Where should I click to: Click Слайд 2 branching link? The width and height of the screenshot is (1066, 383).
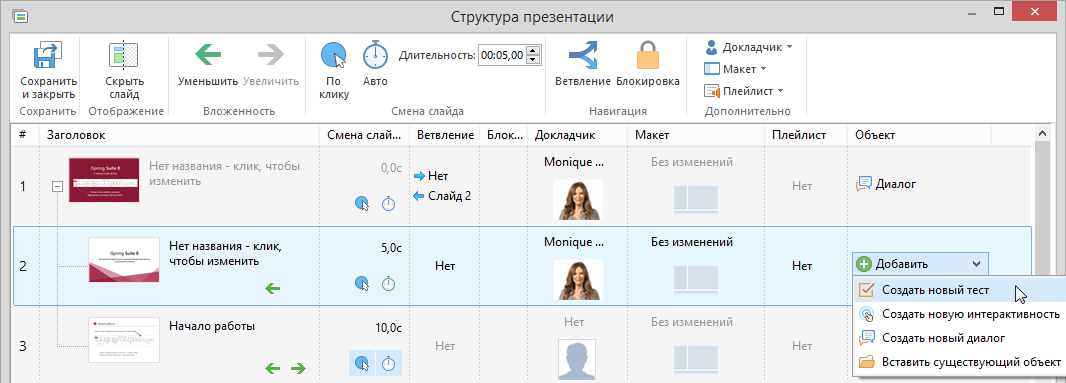point(442,196)
